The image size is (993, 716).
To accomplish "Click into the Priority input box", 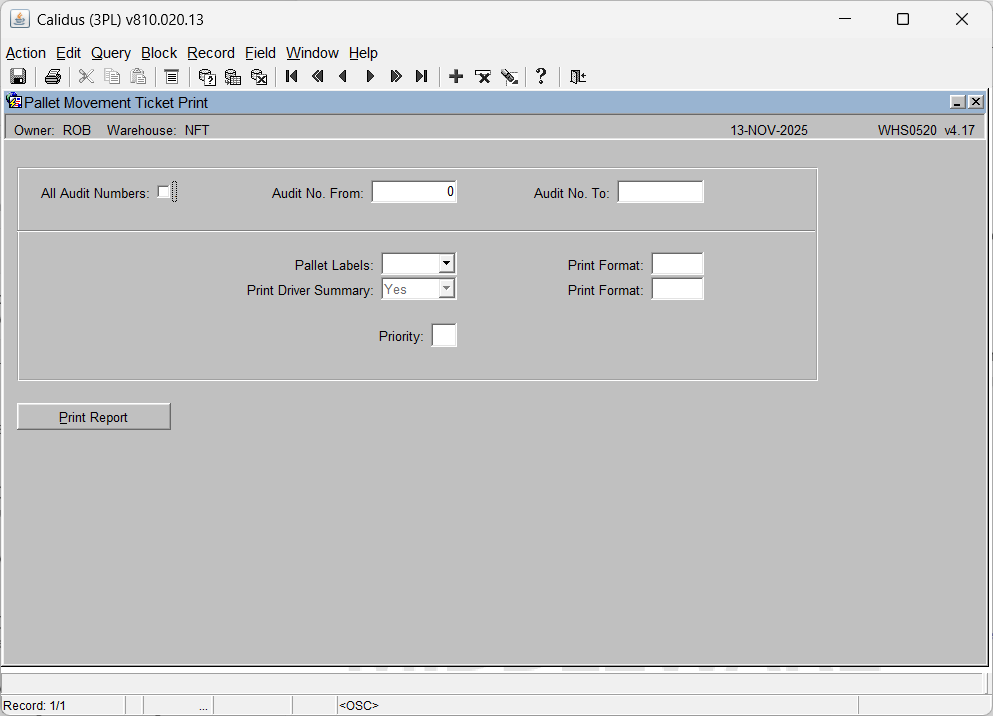I will [x=444, y=336].
